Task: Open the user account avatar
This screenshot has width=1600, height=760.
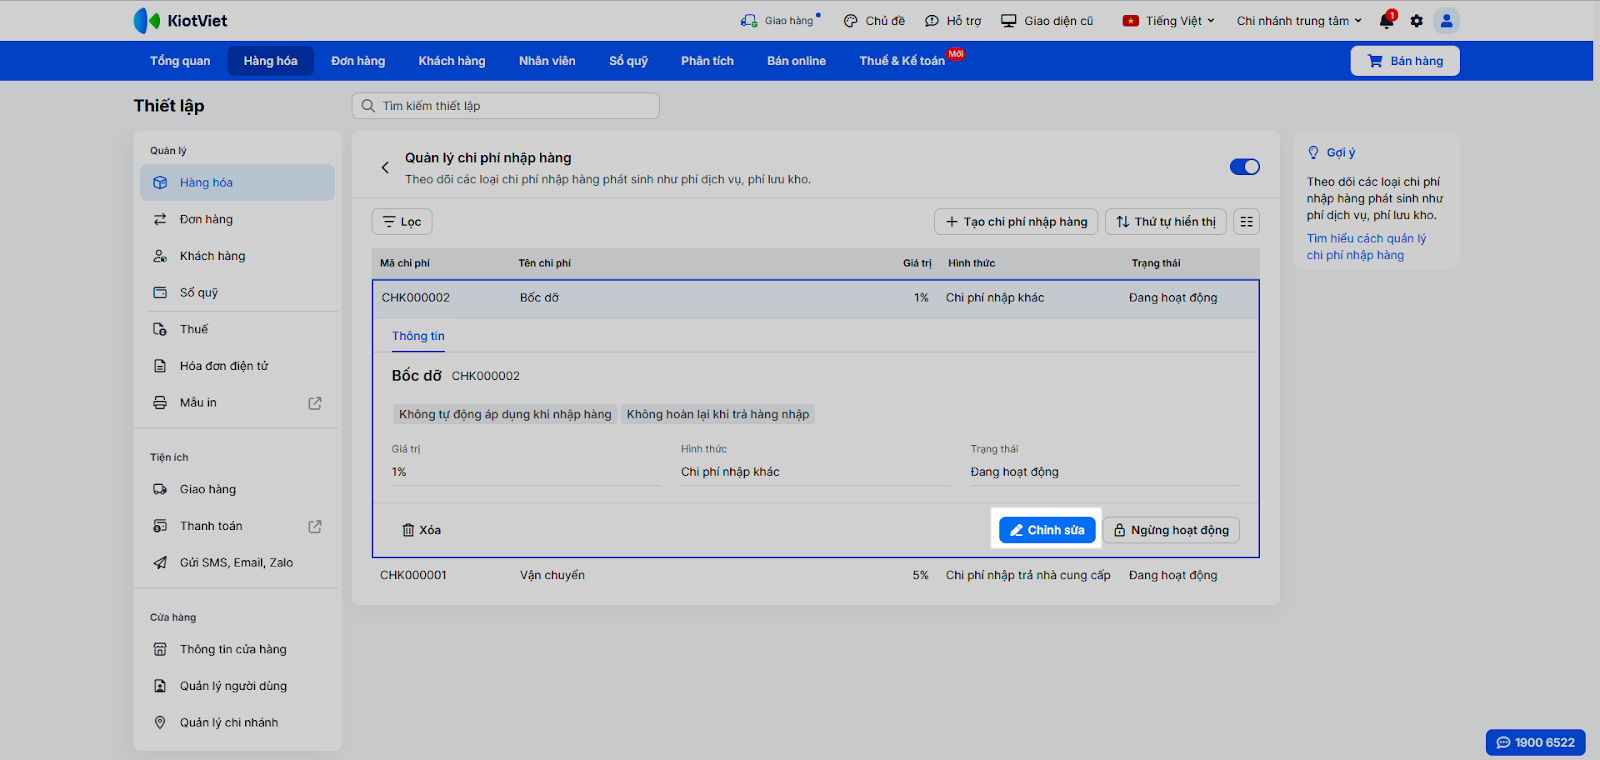Action: (1446, 20)
